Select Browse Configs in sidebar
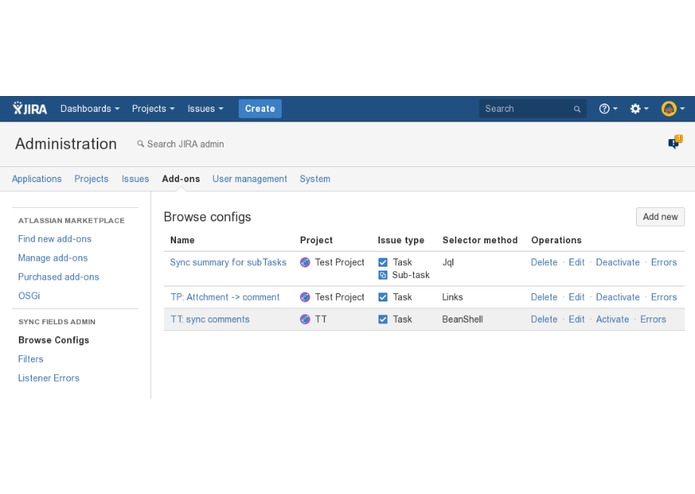 (x=54, y=340)
